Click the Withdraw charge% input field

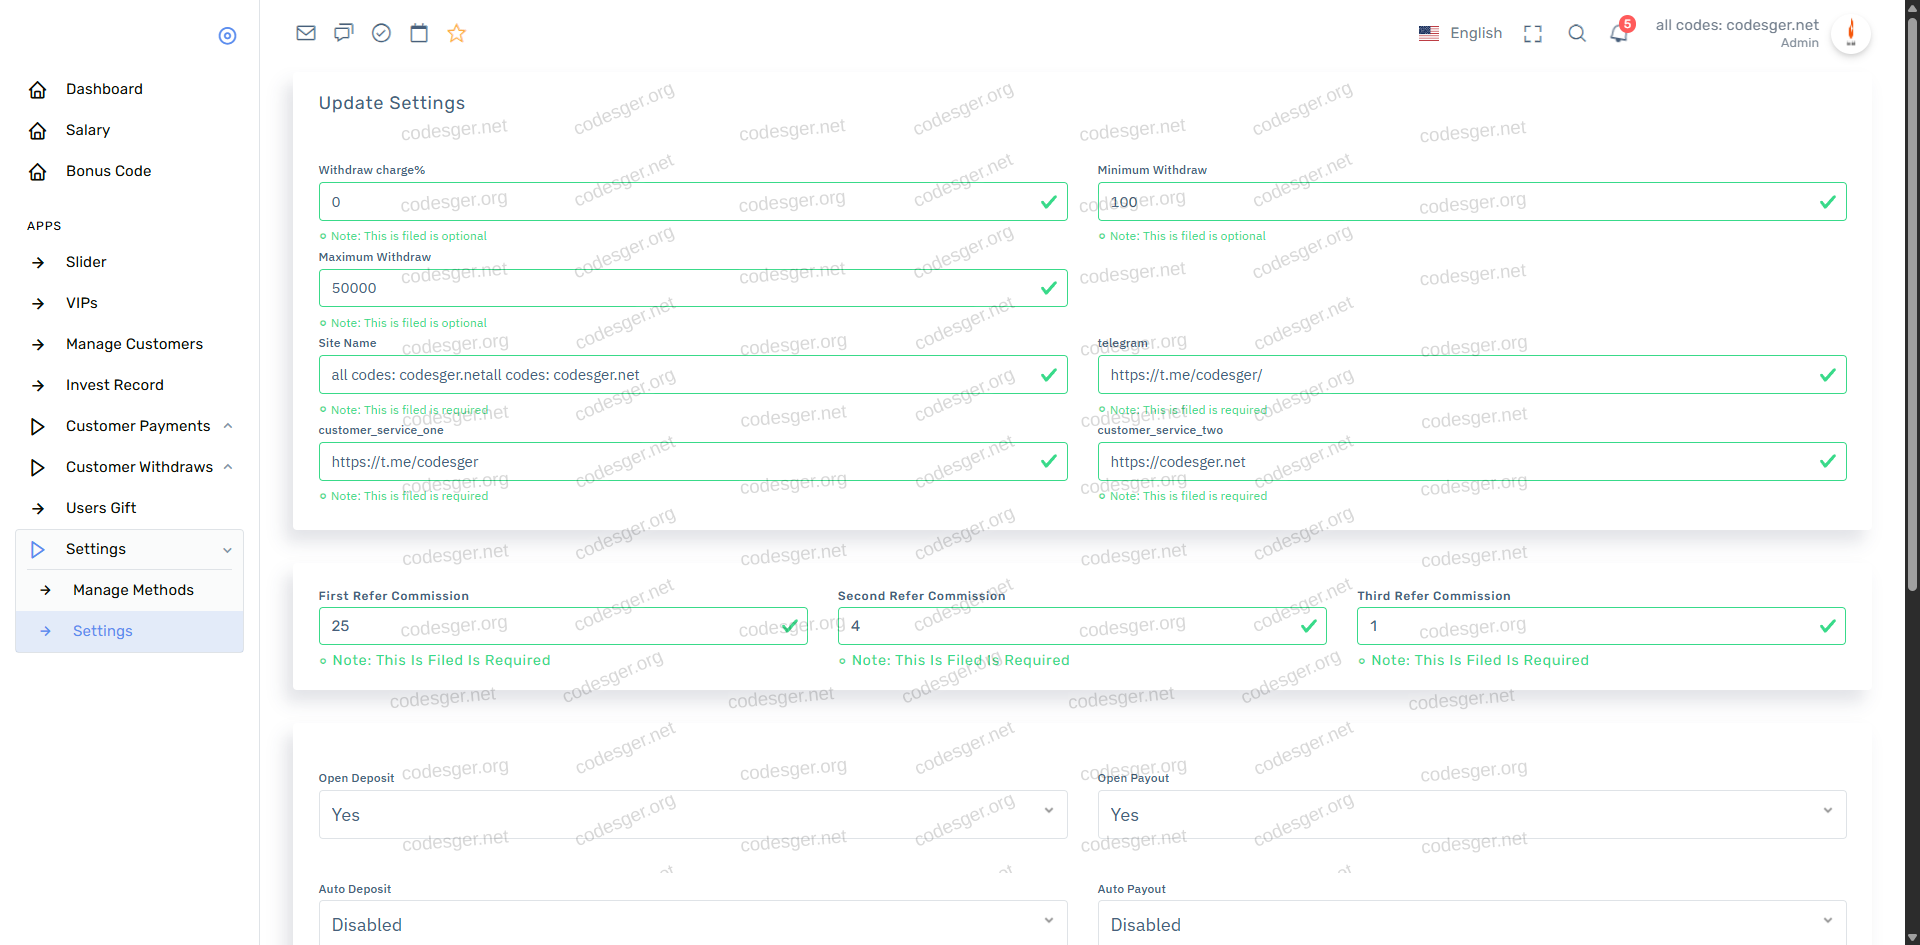coord(680,202)
